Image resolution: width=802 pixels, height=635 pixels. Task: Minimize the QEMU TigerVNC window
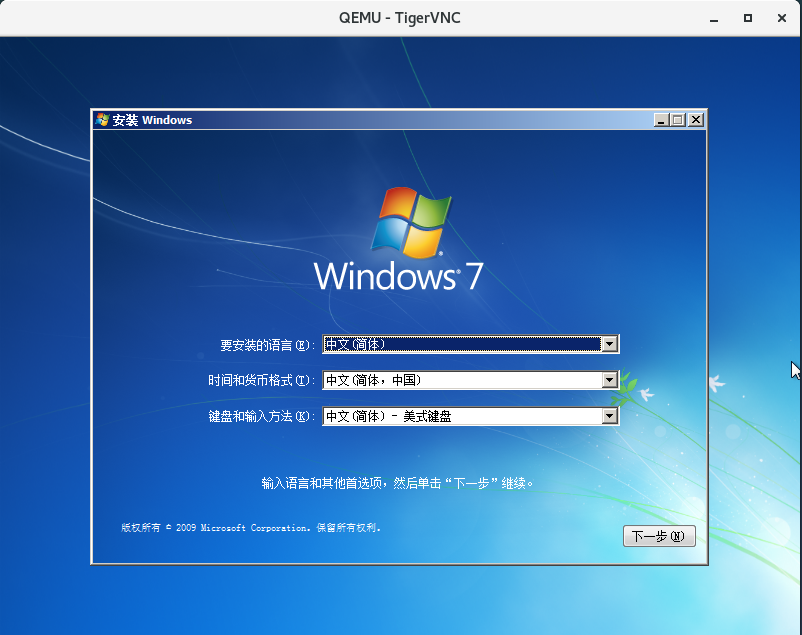tap(714, 18)
